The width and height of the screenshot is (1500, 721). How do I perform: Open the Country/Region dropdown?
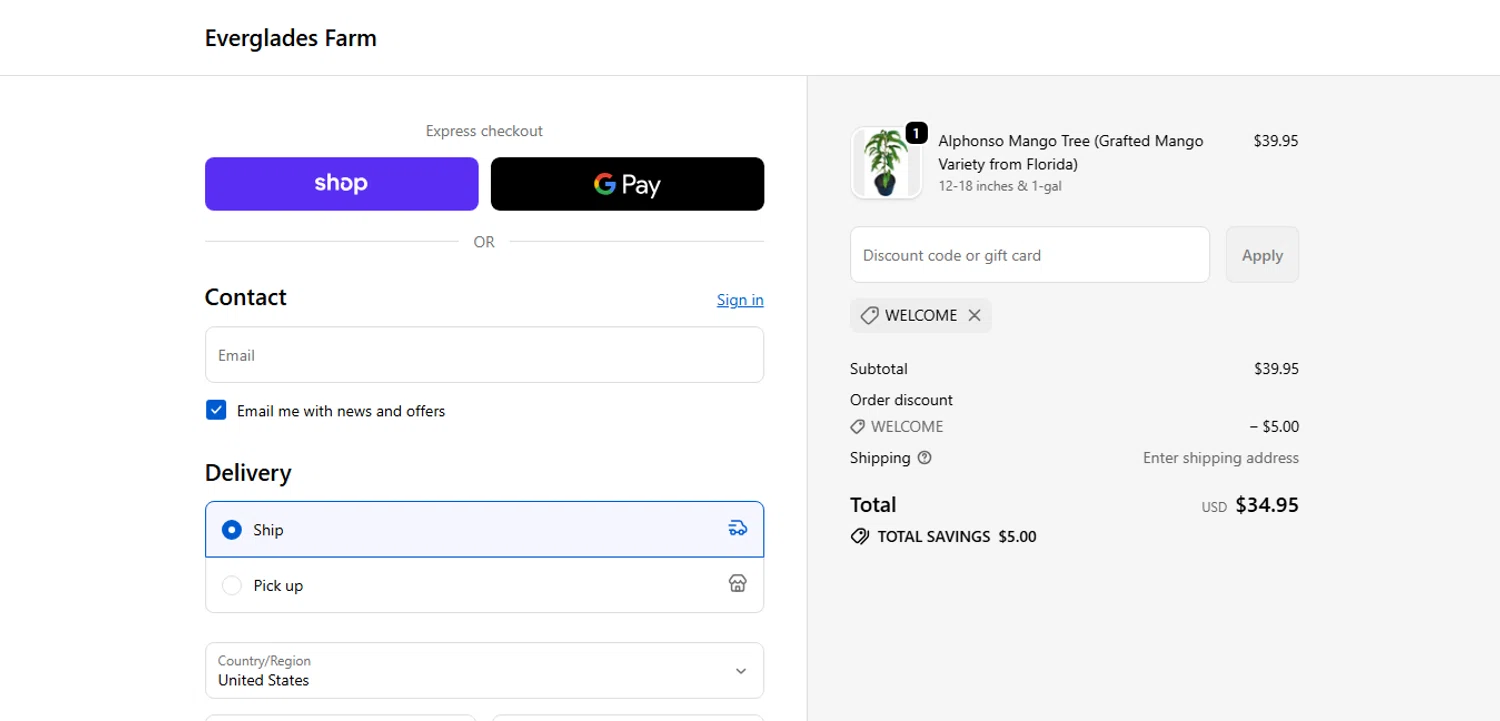pyautogui.click(x=484, y=670)
